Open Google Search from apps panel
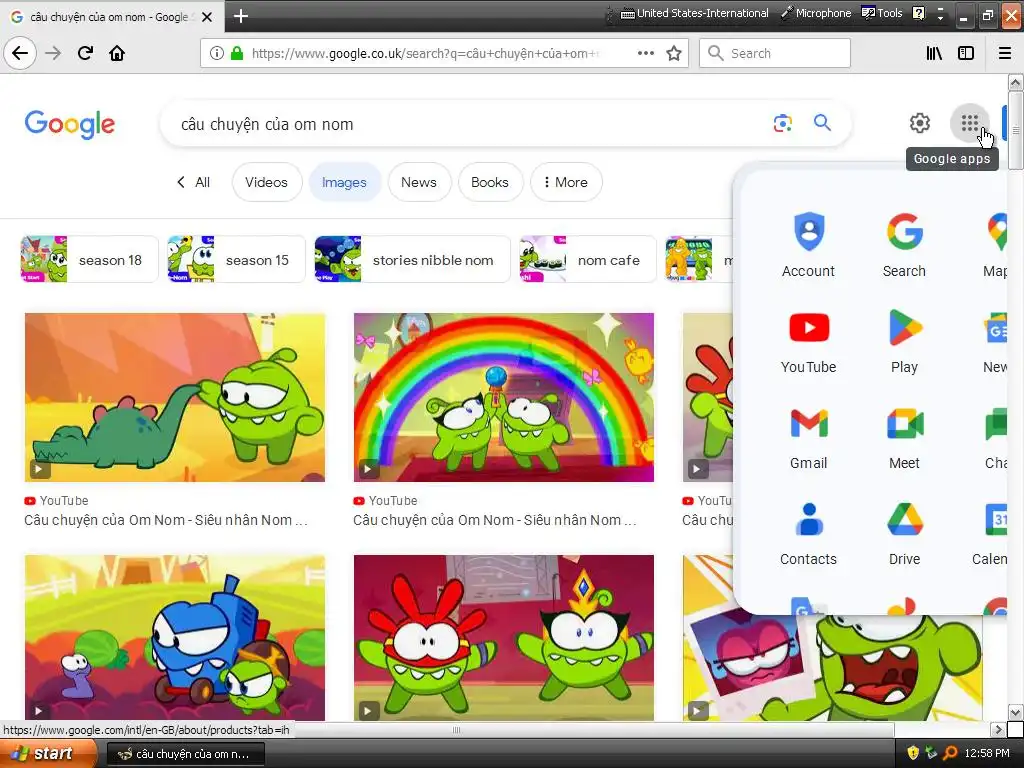 tap(904, 245)
